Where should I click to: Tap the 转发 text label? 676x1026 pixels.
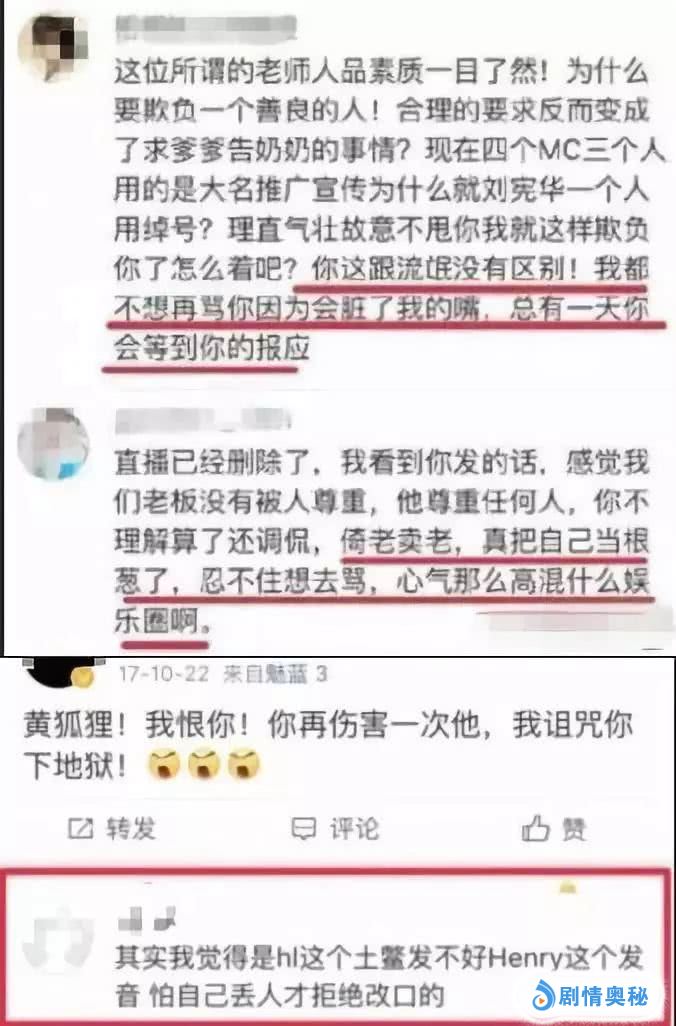click(x=131, y=828)
